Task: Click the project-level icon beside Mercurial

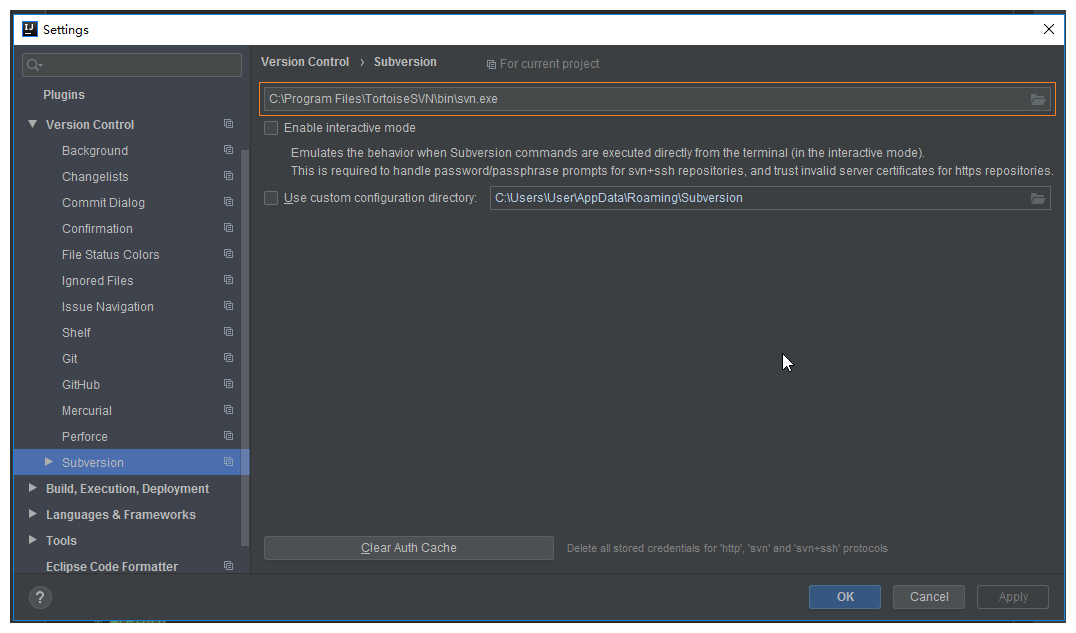Action: (x=229, y=410)
